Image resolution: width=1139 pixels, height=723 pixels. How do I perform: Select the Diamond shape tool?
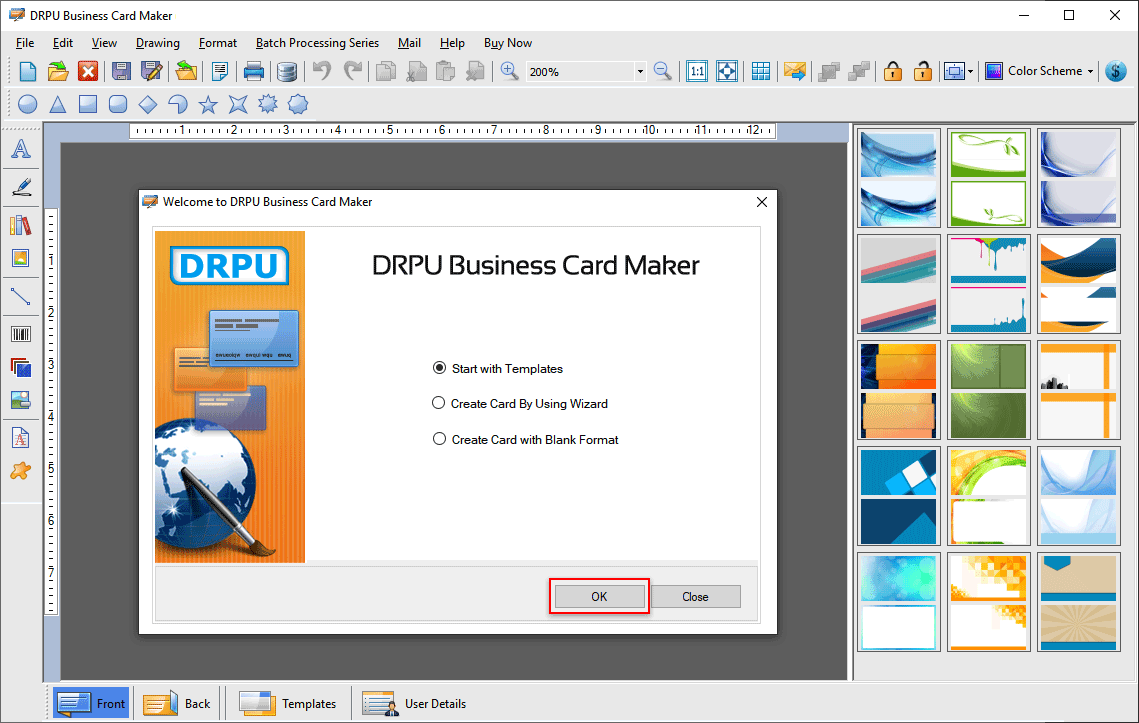coord(147,105)
